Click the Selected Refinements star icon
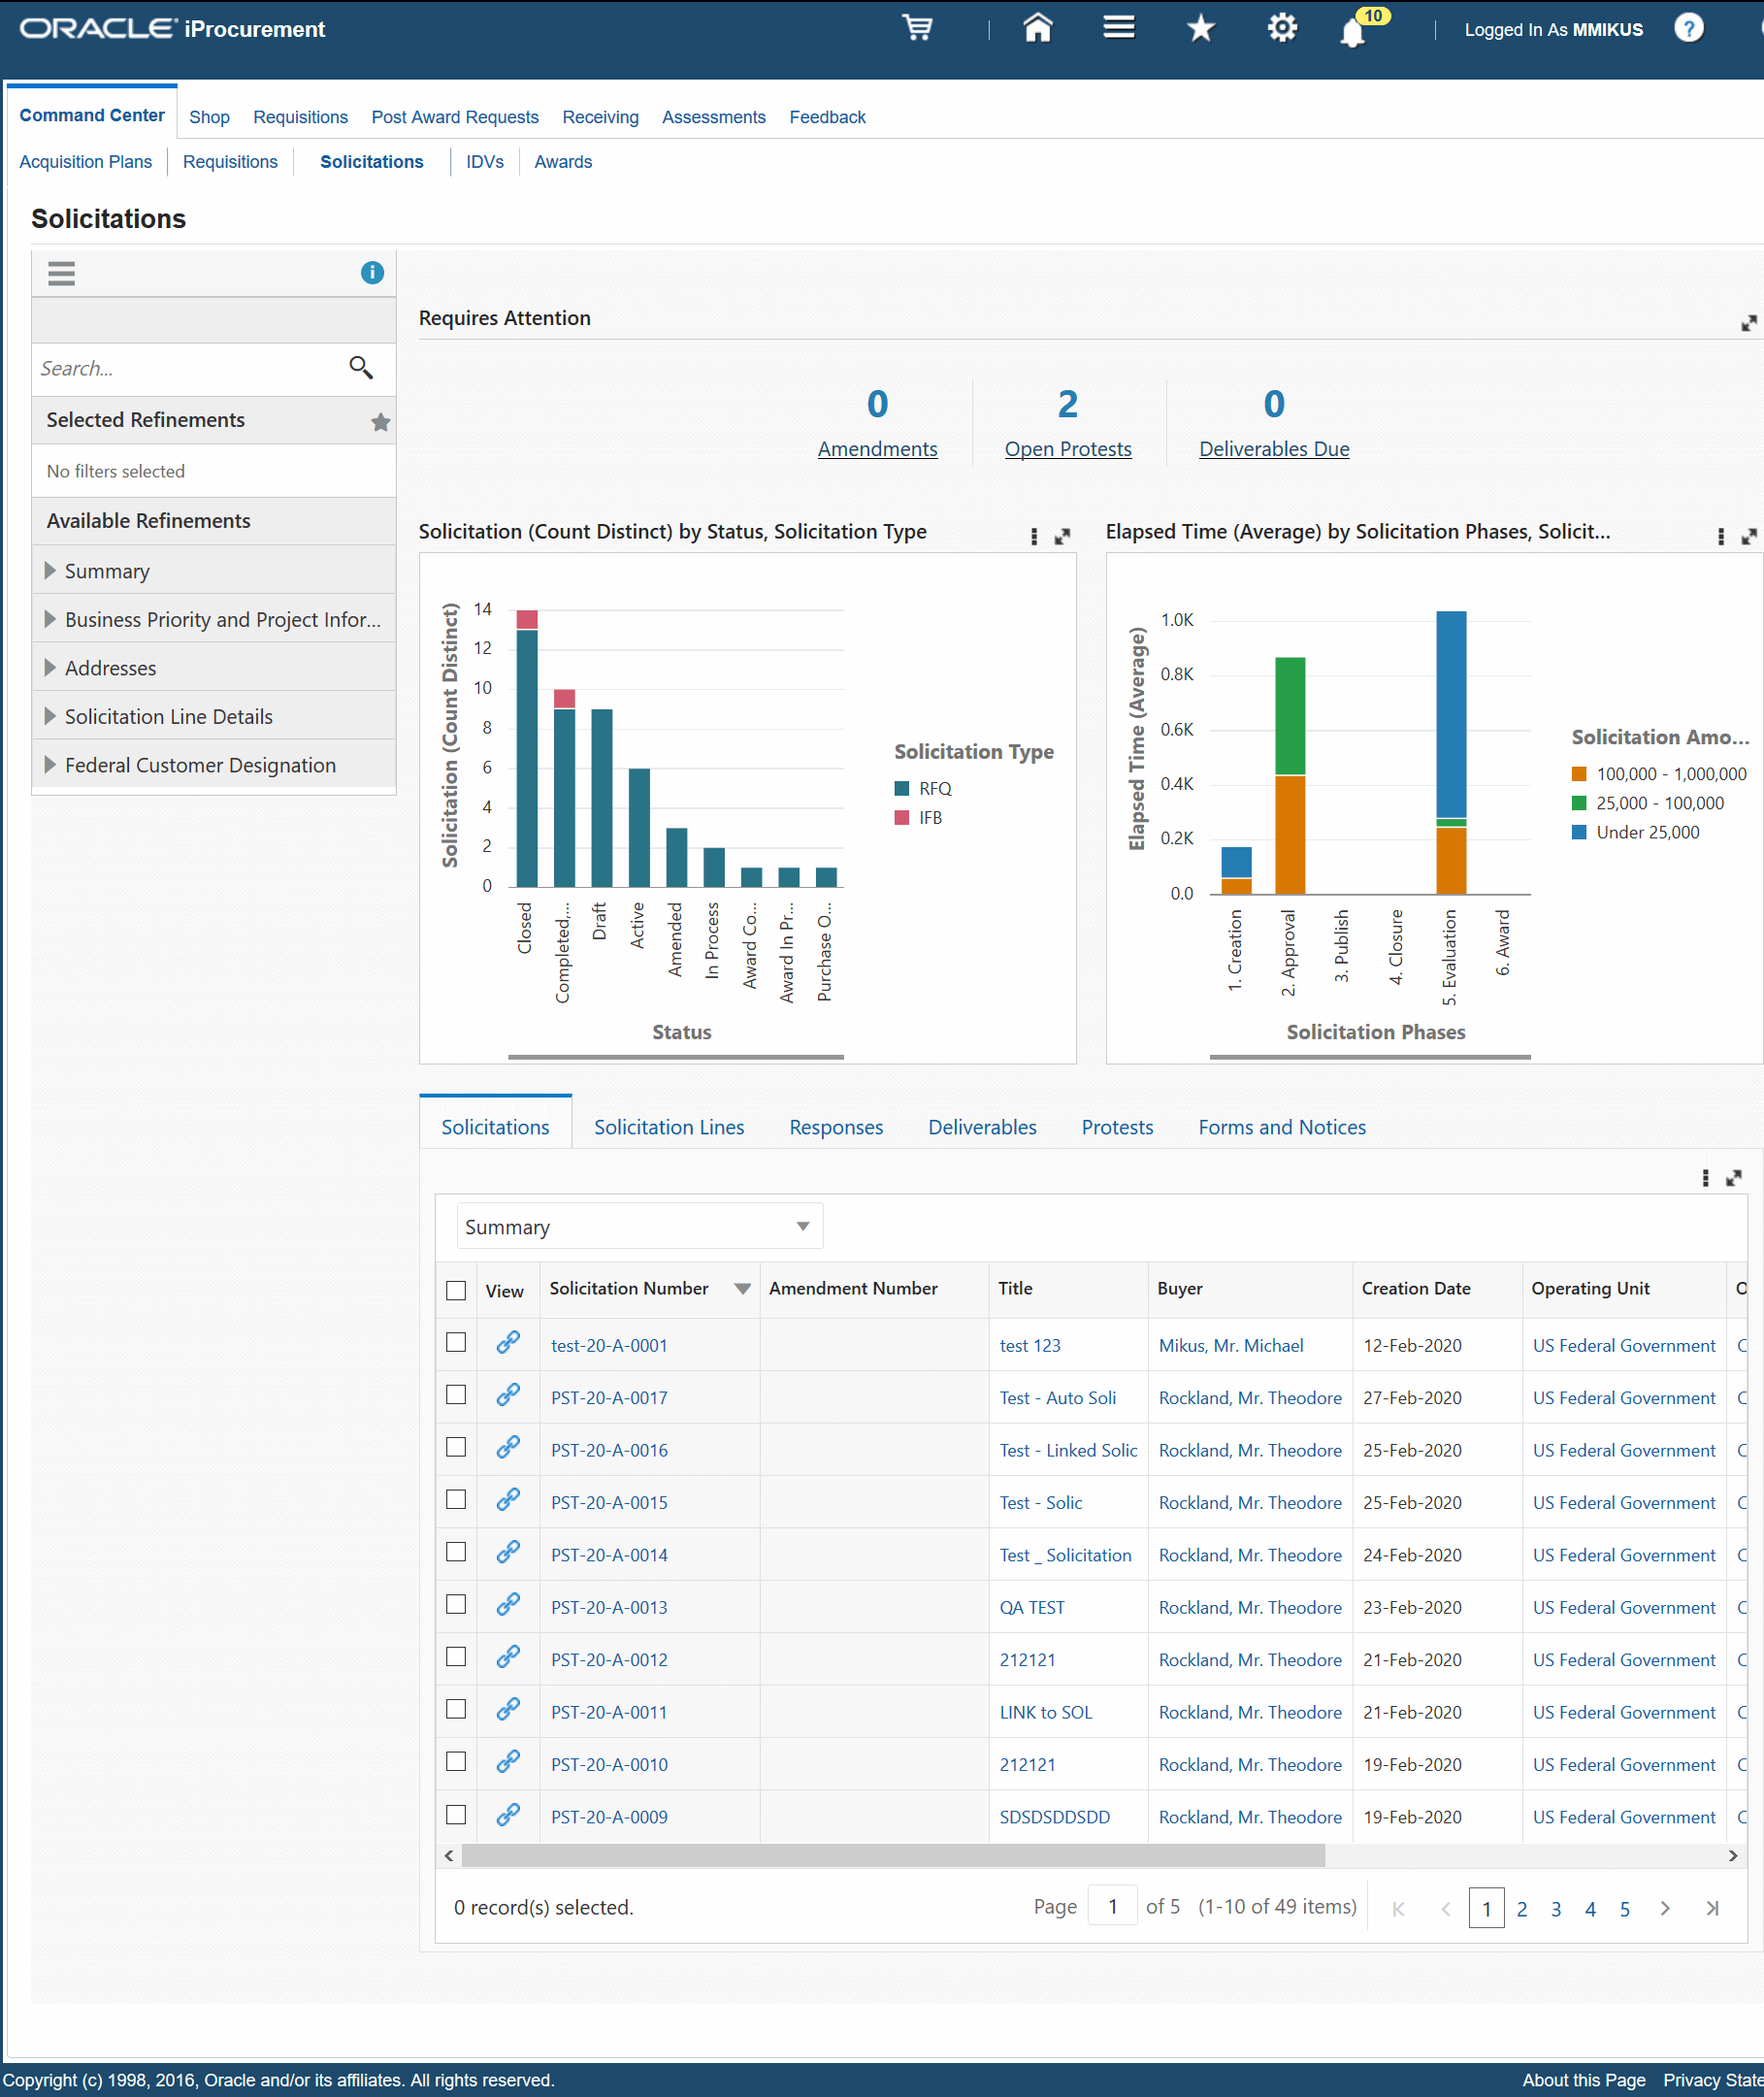1764x2097 pixels. click(380, 422)
